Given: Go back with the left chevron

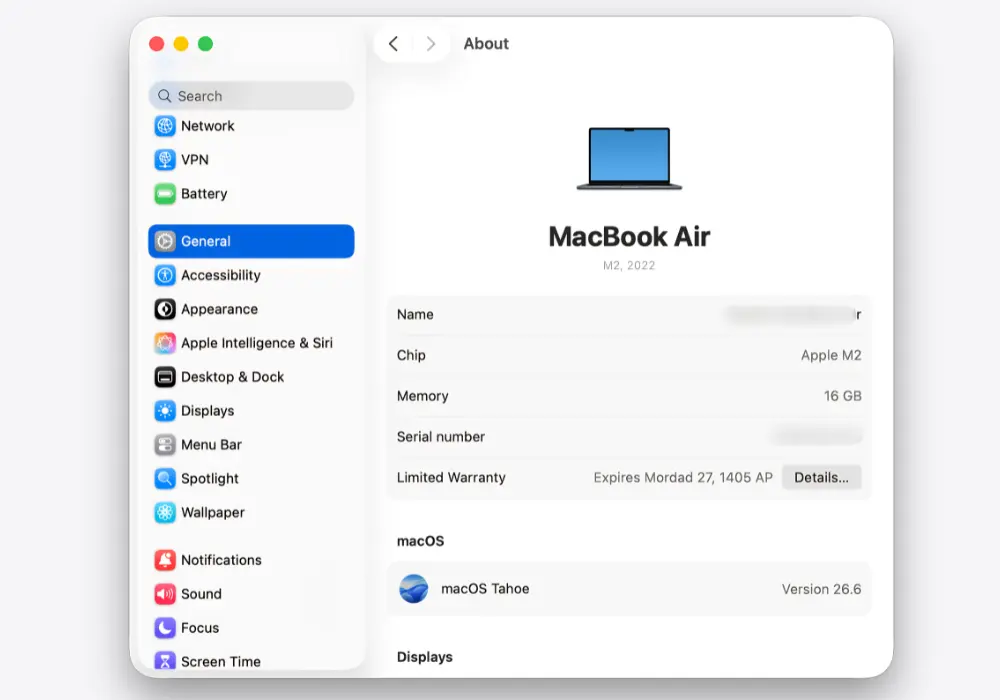Looking at the screenshot, I should click(393, 44).
